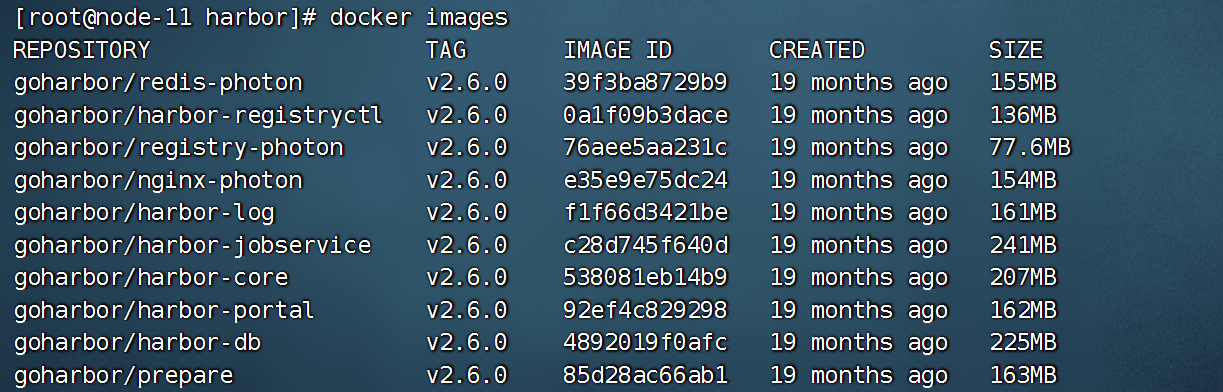The height and width of the screenshot is (392, 1223).
Task: Select goharbor/harbor-db repository name
Action: pyautogui.click(x=136, y=343)
